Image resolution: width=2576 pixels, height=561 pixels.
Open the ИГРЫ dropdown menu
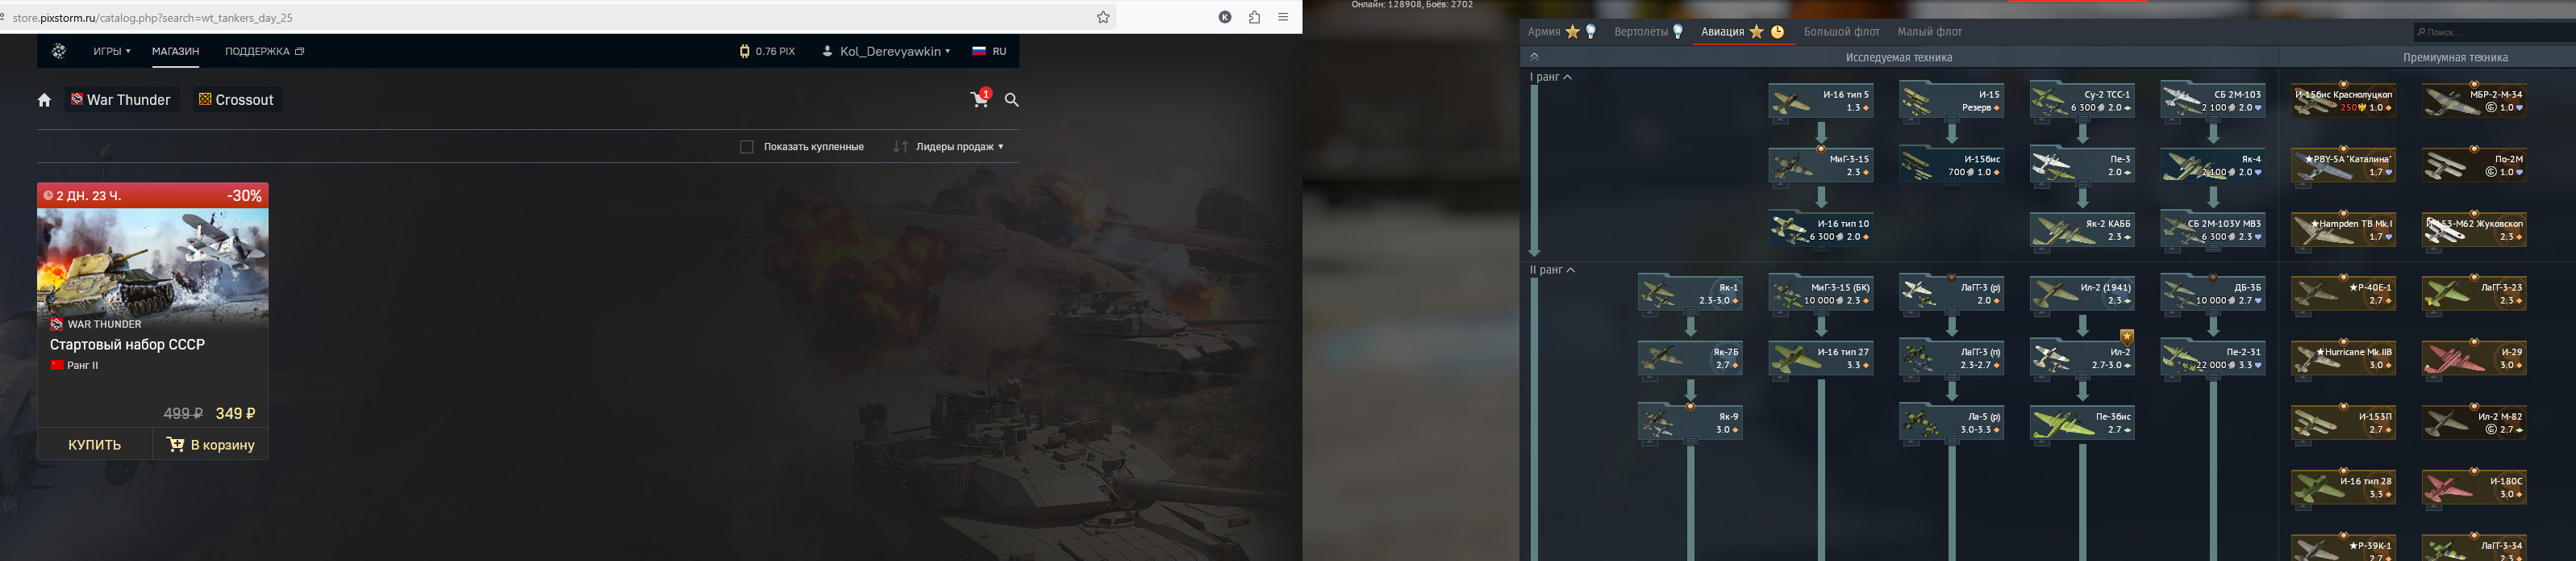[x=112, y=51]
